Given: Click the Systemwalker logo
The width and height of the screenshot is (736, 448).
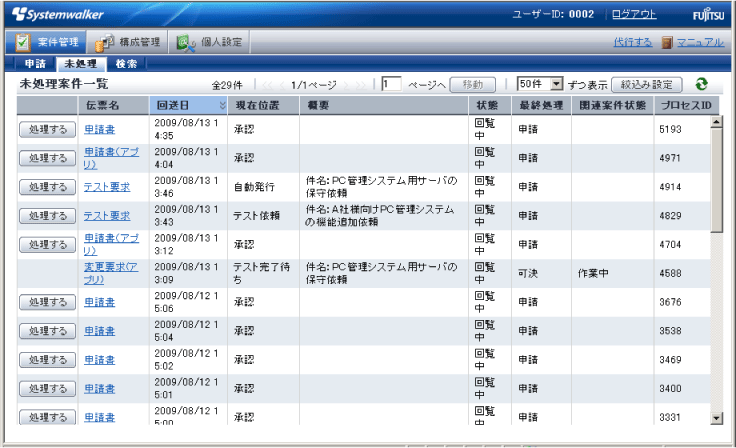Looking at the screenshot, I should pos(58,14).
